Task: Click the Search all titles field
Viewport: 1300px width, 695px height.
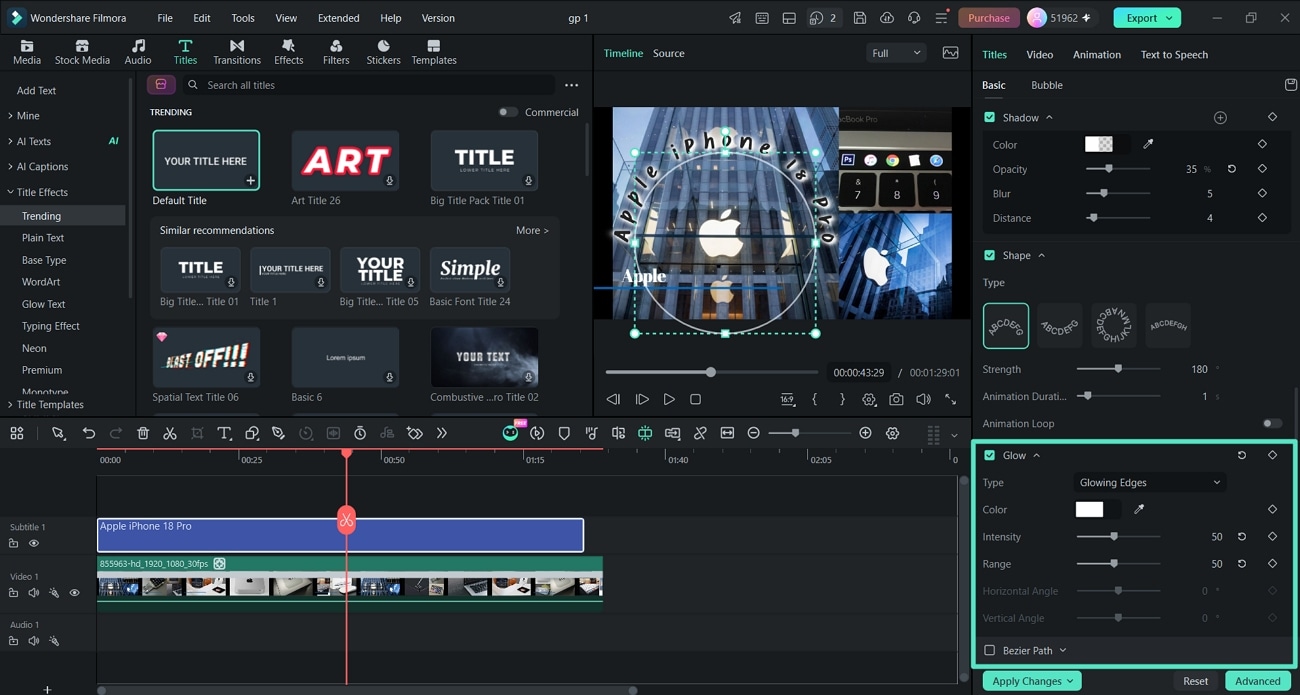Action: click(x=368, y=85)
